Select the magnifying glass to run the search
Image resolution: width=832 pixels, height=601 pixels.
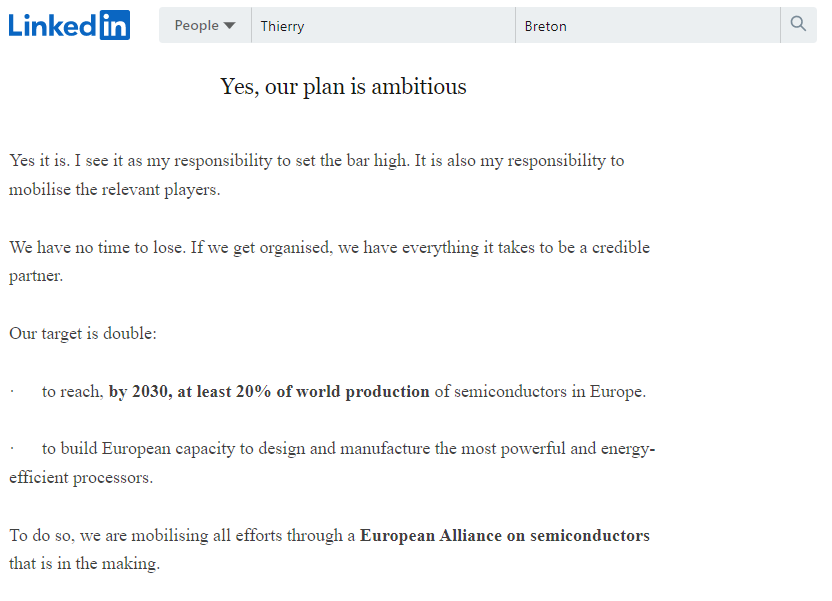pyautogui.click(x=798, y=24)
